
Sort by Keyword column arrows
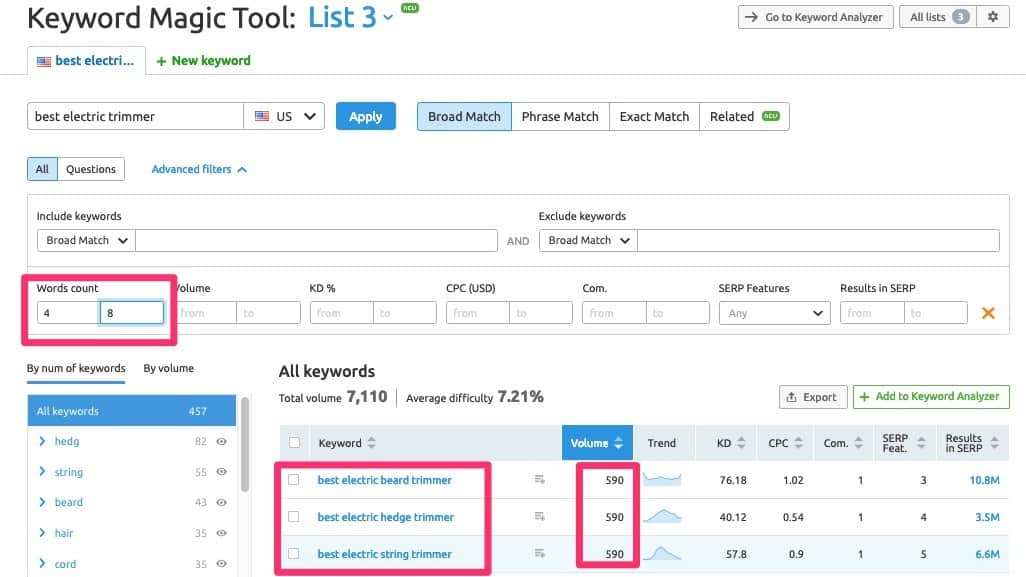click(372, 443)
